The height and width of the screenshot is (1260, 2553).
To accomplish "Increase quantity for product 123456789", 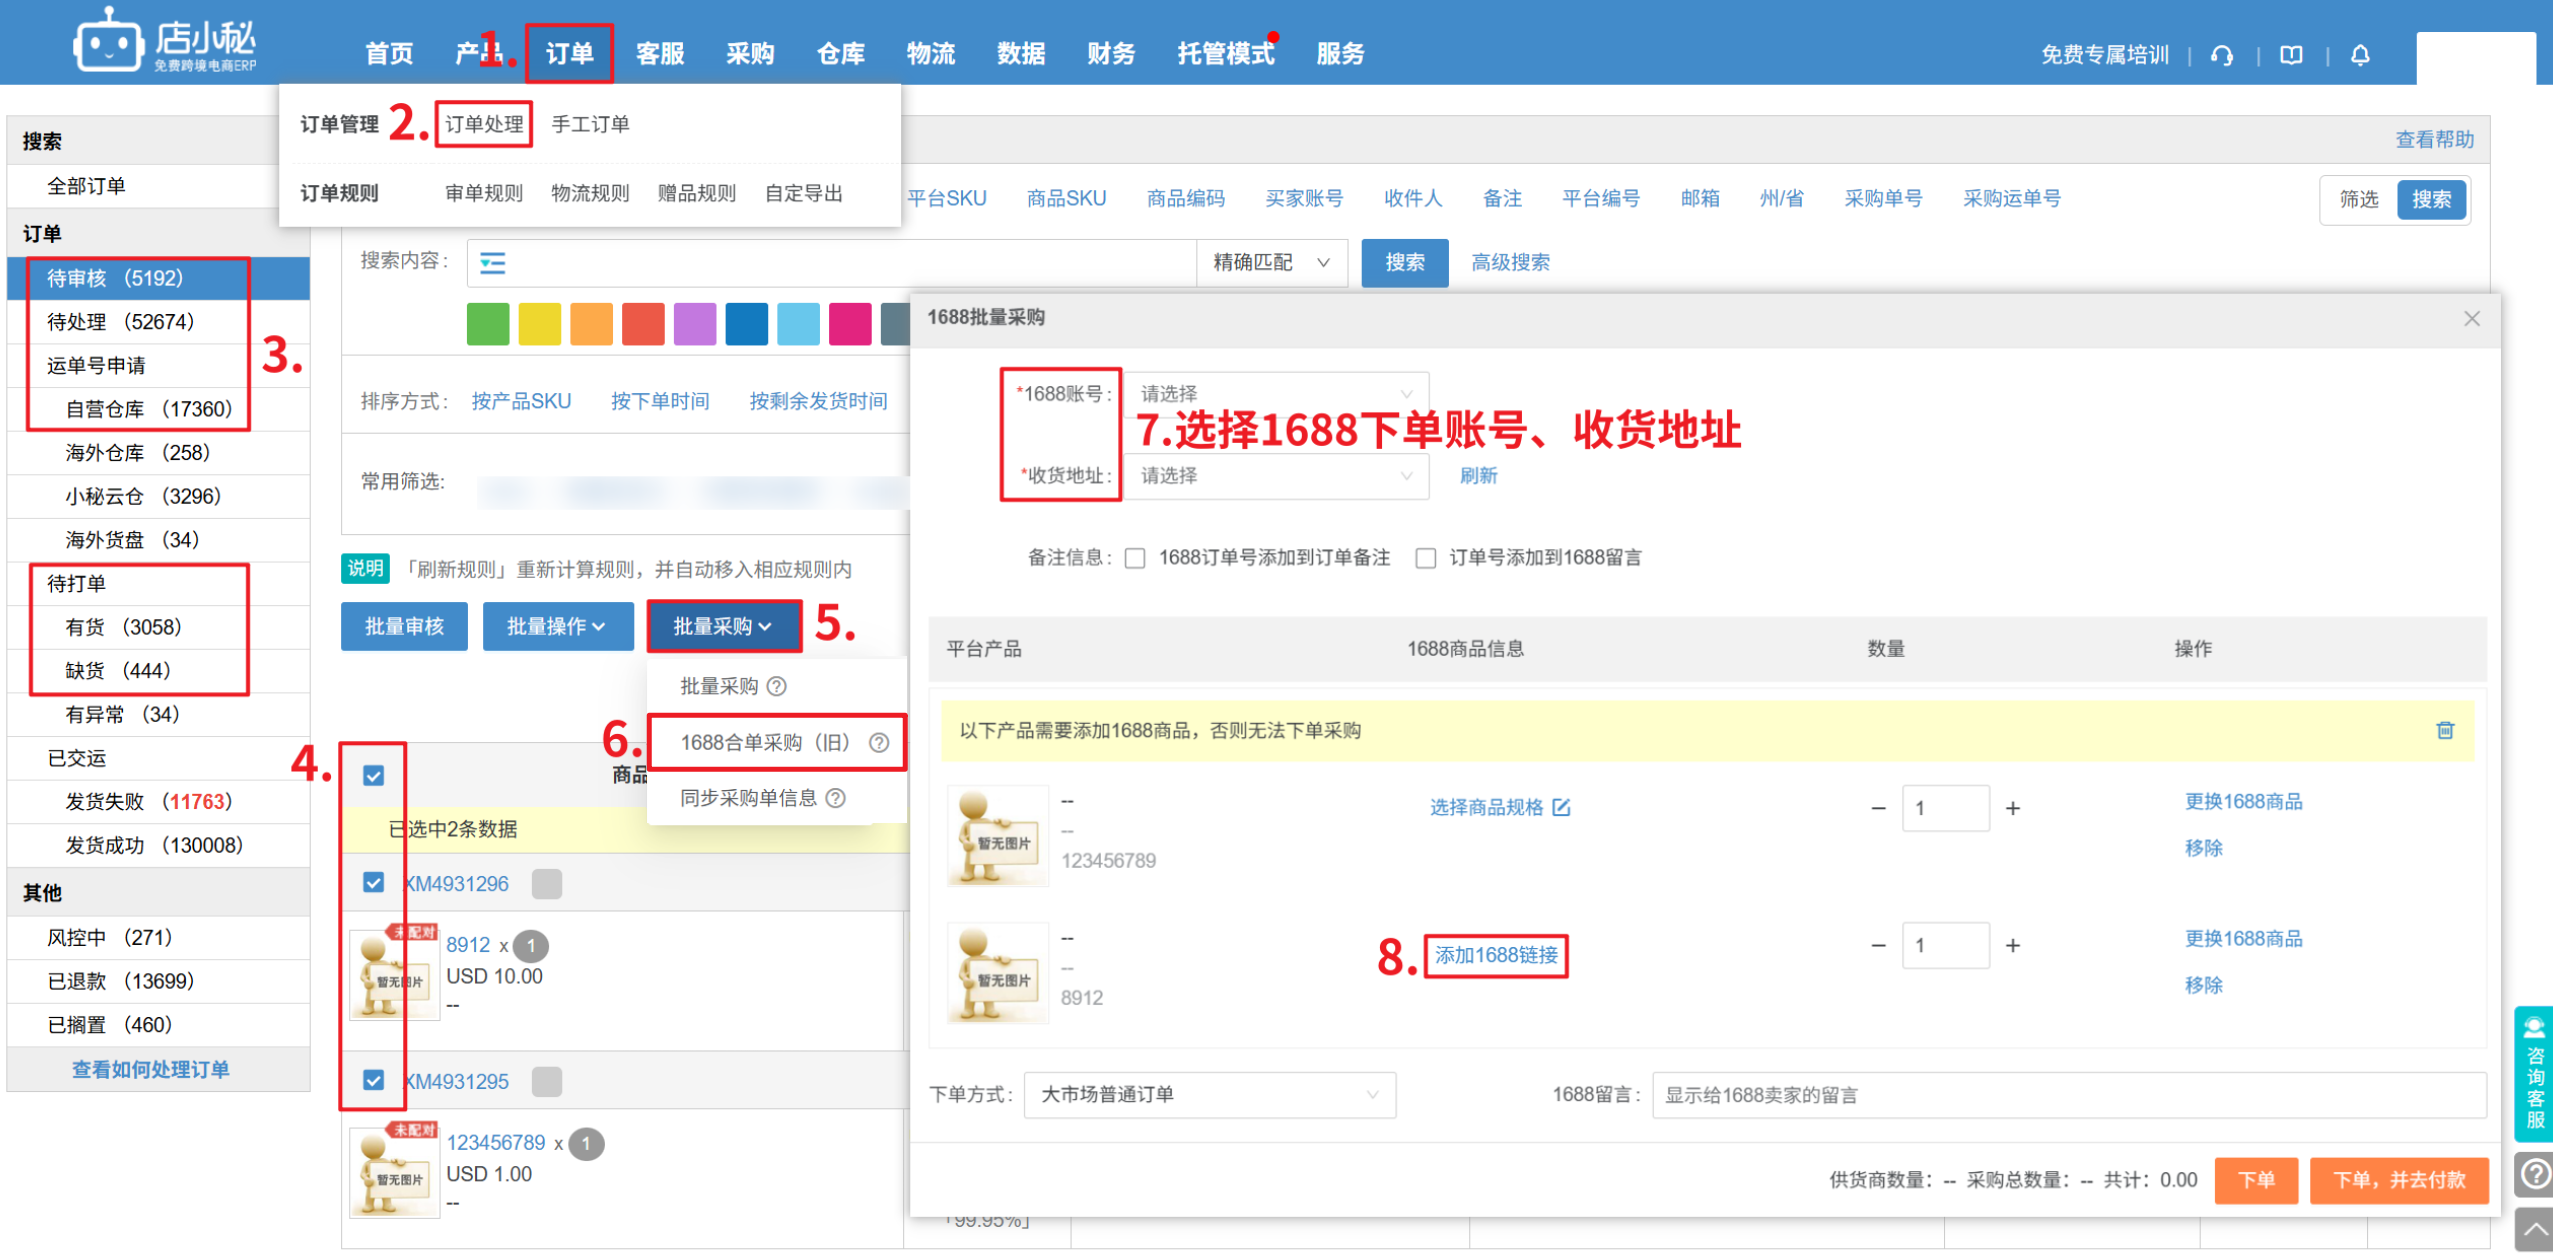I will pyautogui.click(x=2013, y=808).
